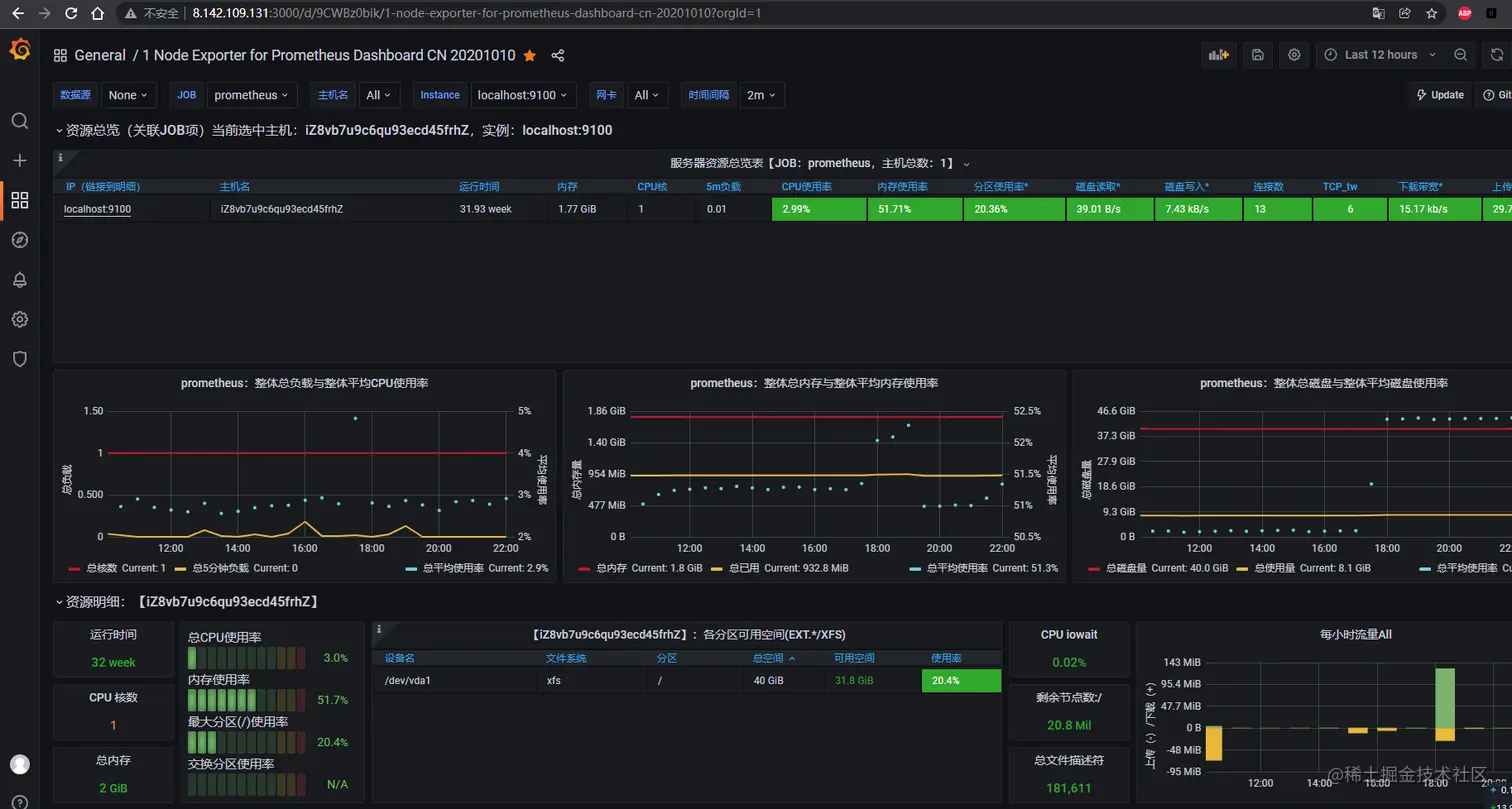Save the dashboard using the save icon

(1257, 55)
